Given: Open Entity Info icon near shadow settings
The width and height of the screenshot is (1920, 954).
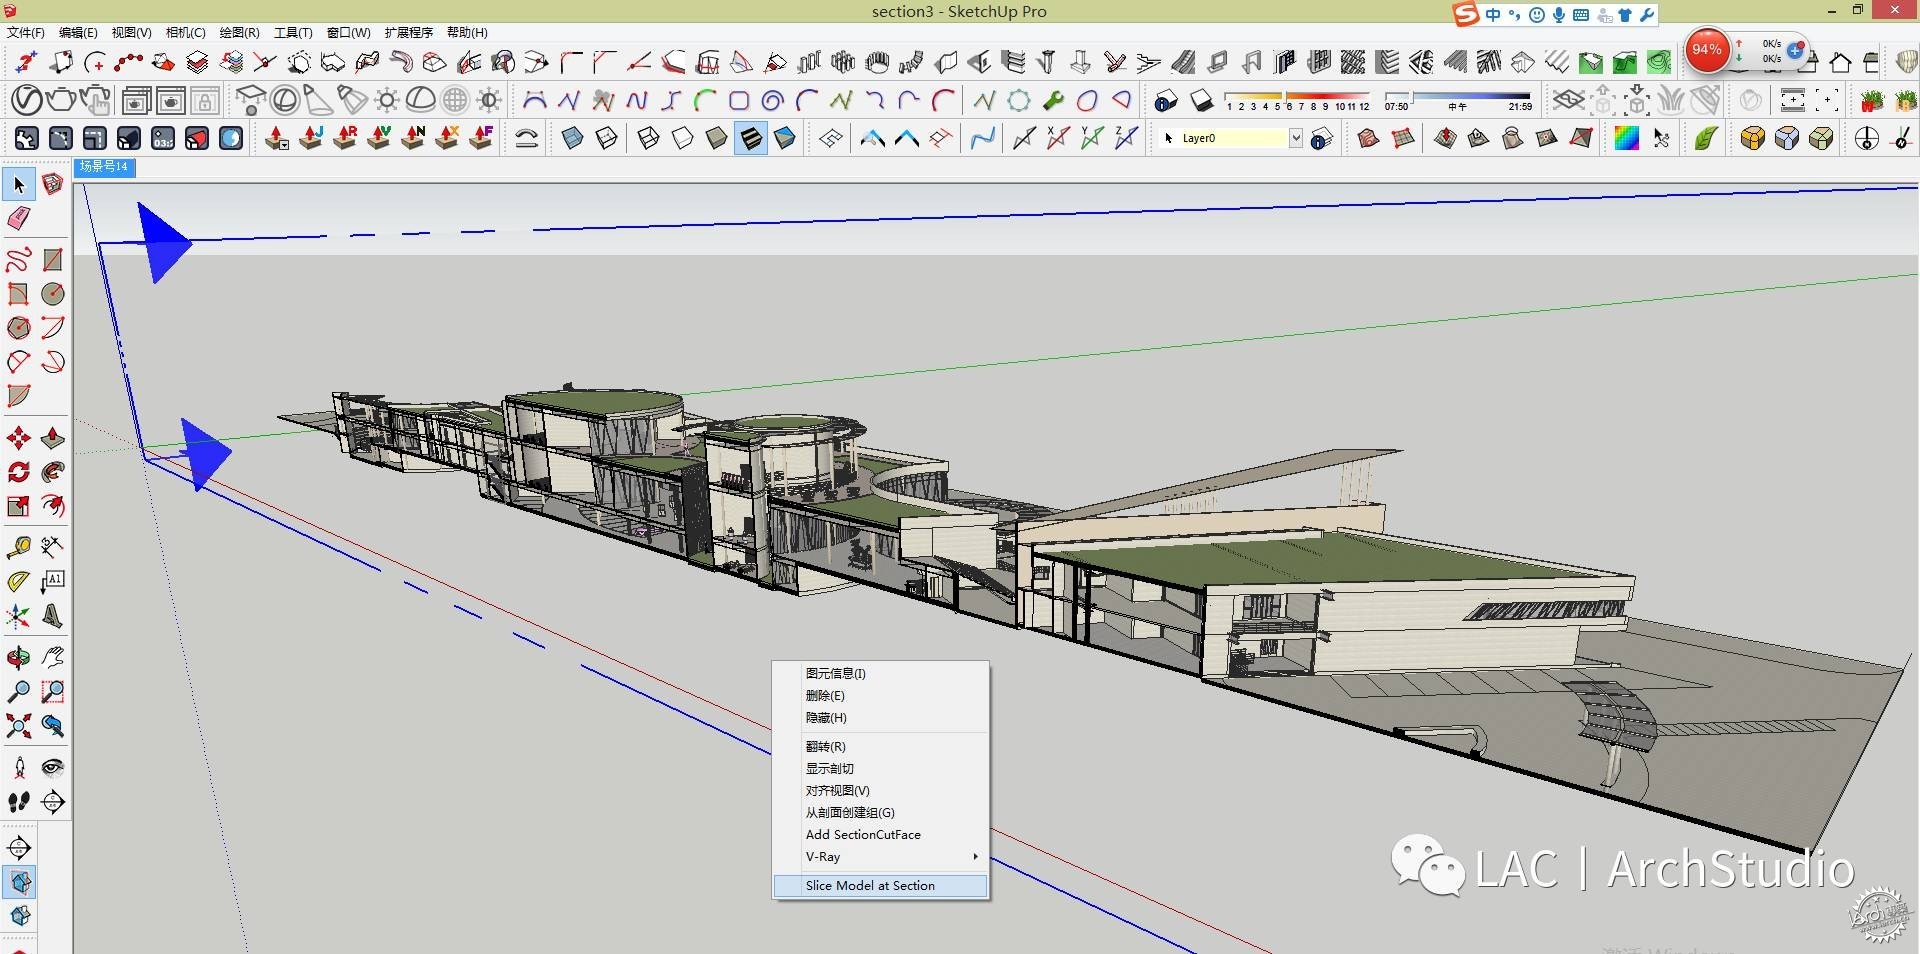Looking at the screenshot, I should click(1166, 101).
